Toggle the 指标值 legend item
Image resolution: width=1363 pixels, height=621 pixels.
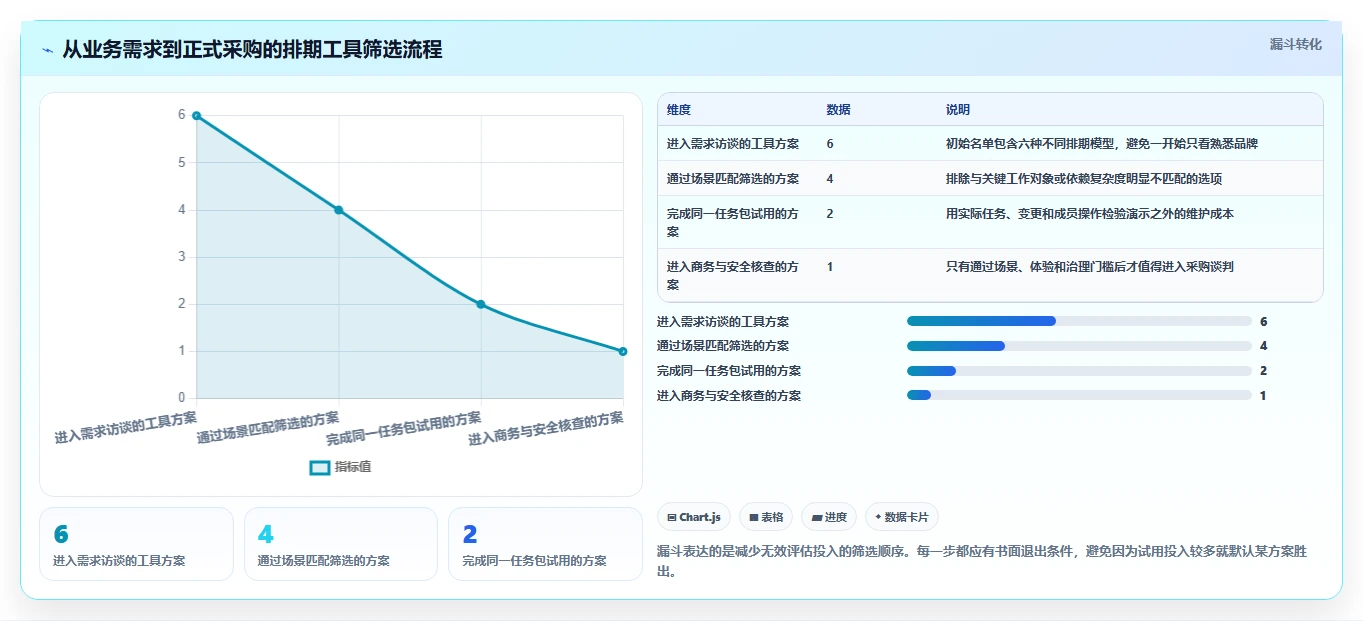(x=340, y=467)
